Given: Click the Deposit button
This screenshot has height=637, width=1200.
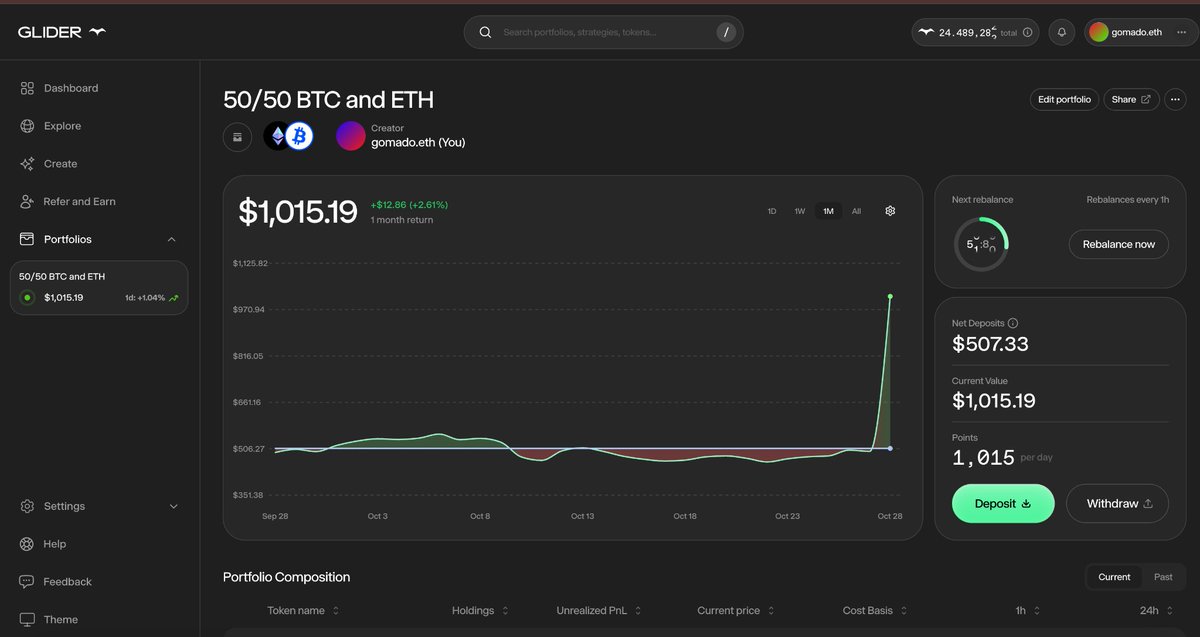Looking at the screenshot, I should pyautogui.click(x=1003, y=504).
